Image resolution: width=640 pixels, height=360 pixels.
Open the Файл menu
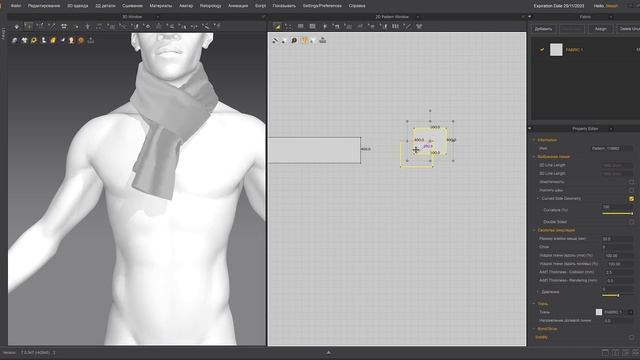[16, 6]
